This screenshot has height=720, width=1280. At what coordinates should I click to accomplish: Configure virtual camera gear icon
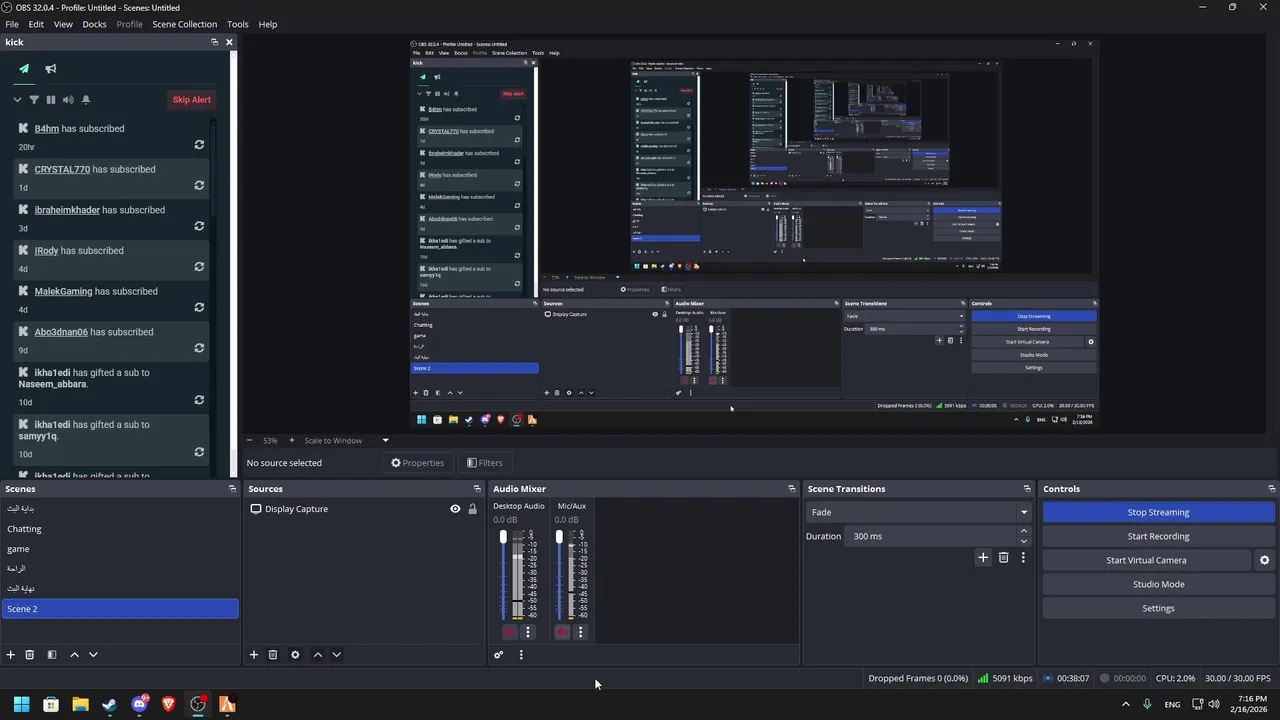pyautogui.click(x=1264, y=560)
